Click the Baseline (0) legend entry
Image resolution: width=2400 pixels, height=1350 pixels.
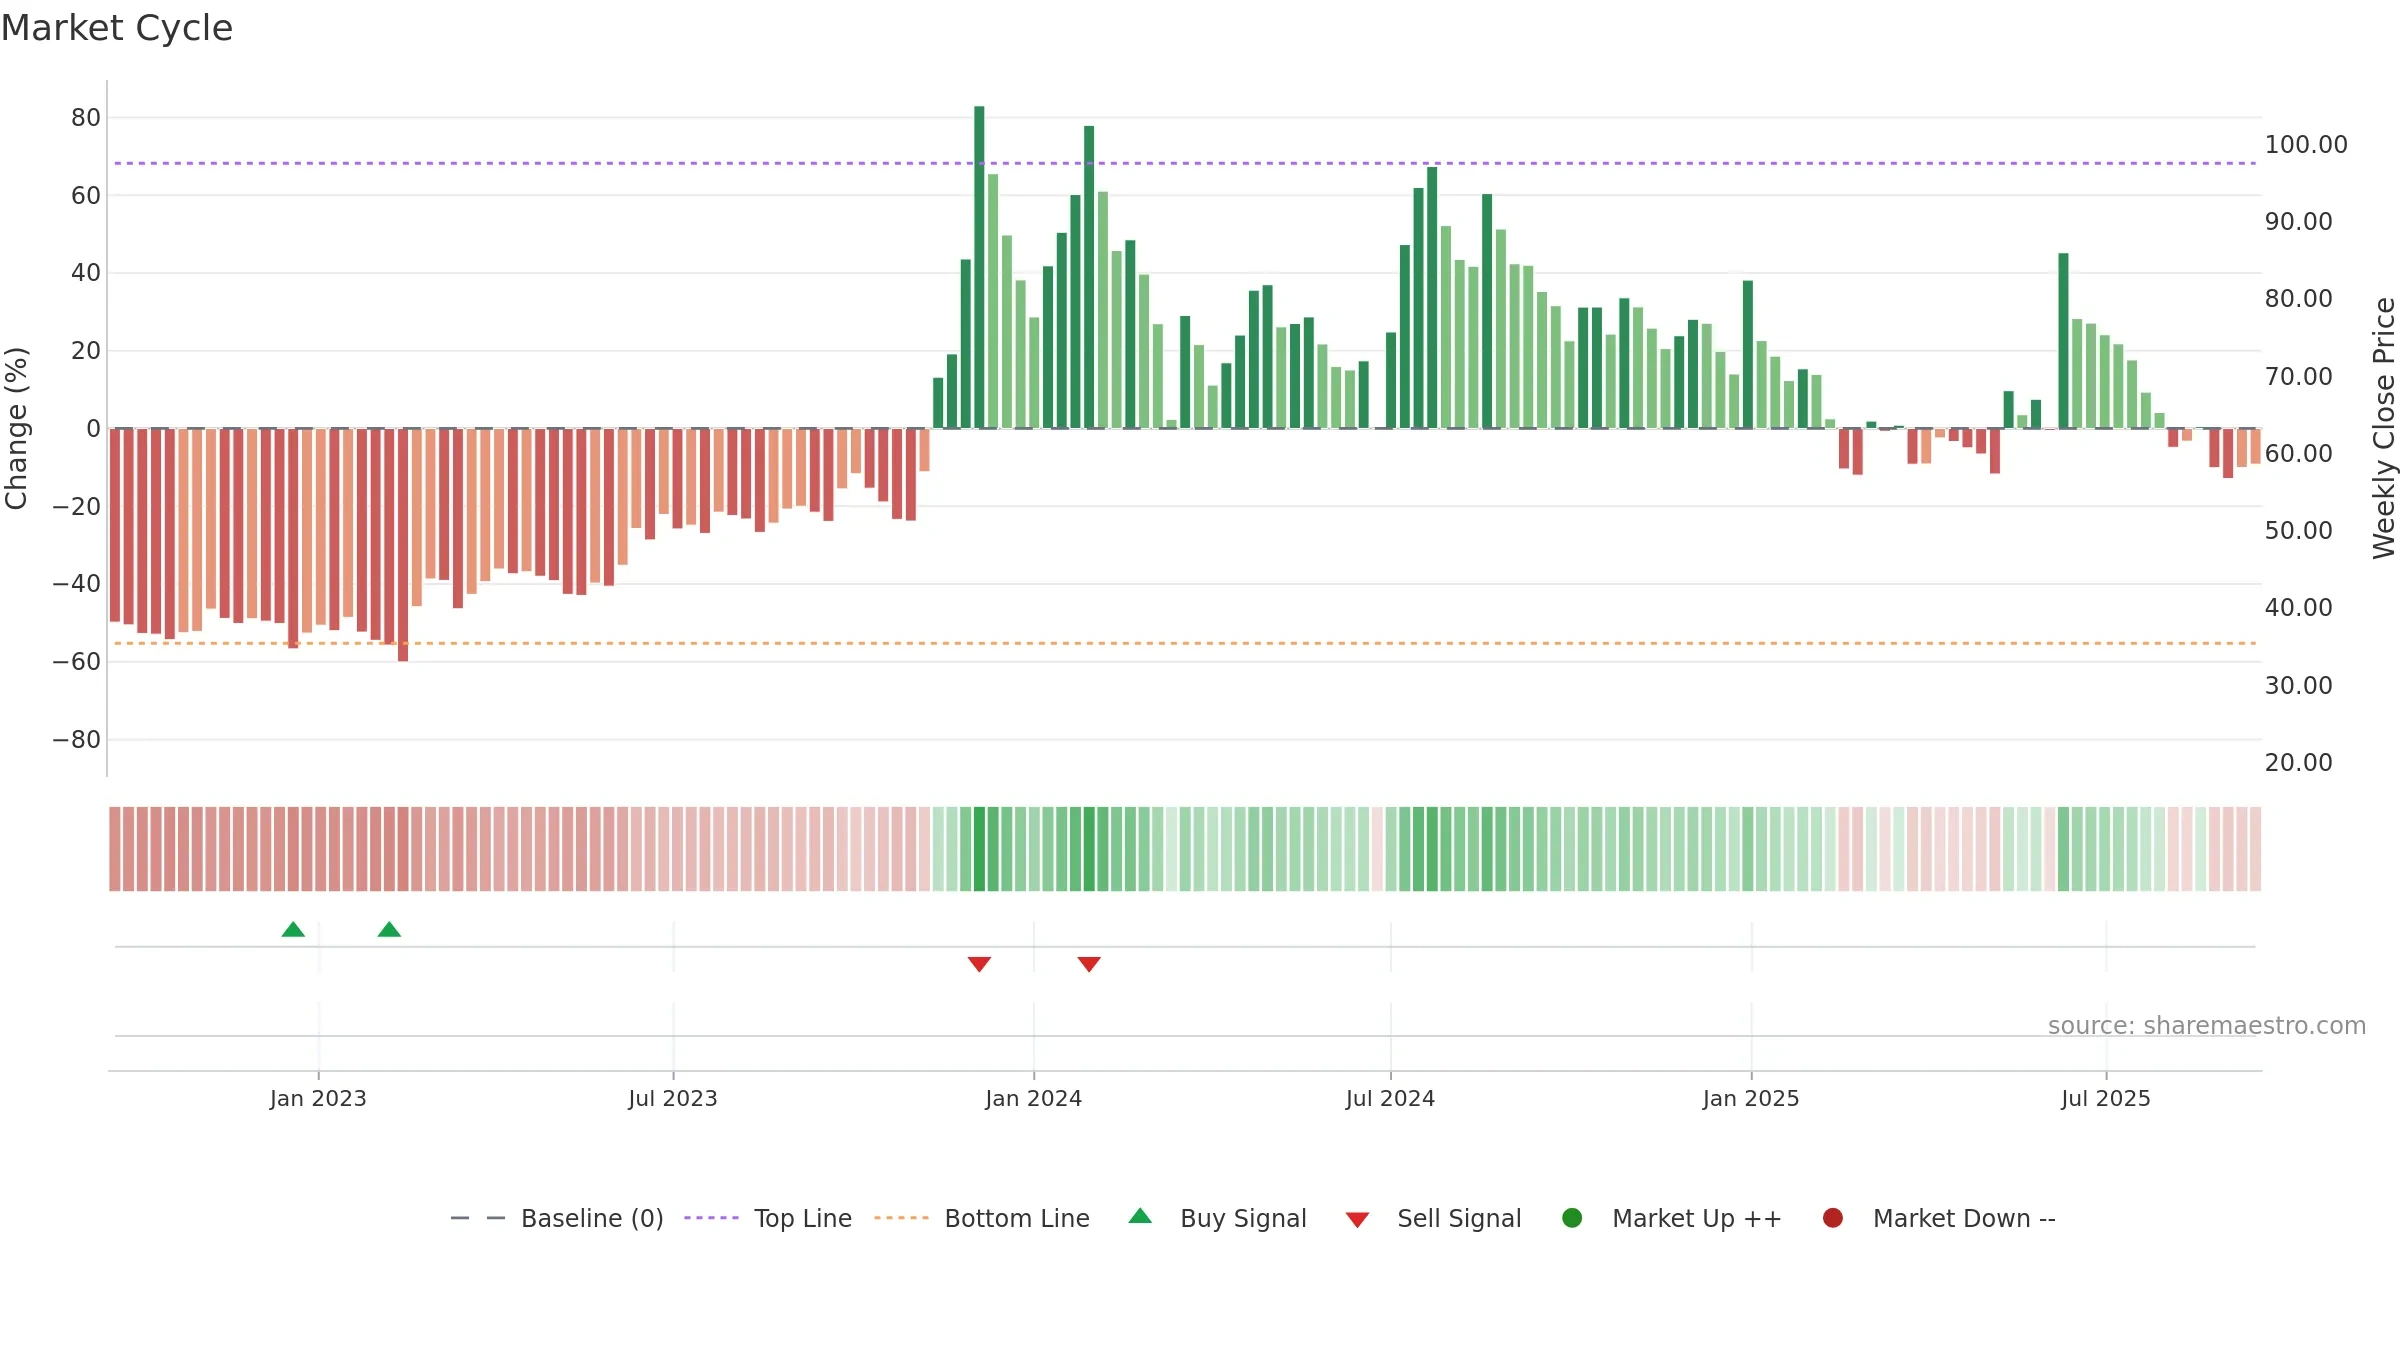tap(557, 1218)
